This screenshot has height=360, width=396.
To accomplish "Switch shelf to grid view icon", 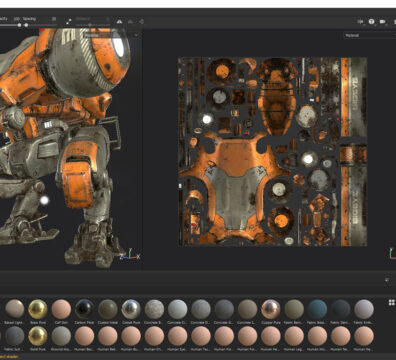I will pos(392,302).
